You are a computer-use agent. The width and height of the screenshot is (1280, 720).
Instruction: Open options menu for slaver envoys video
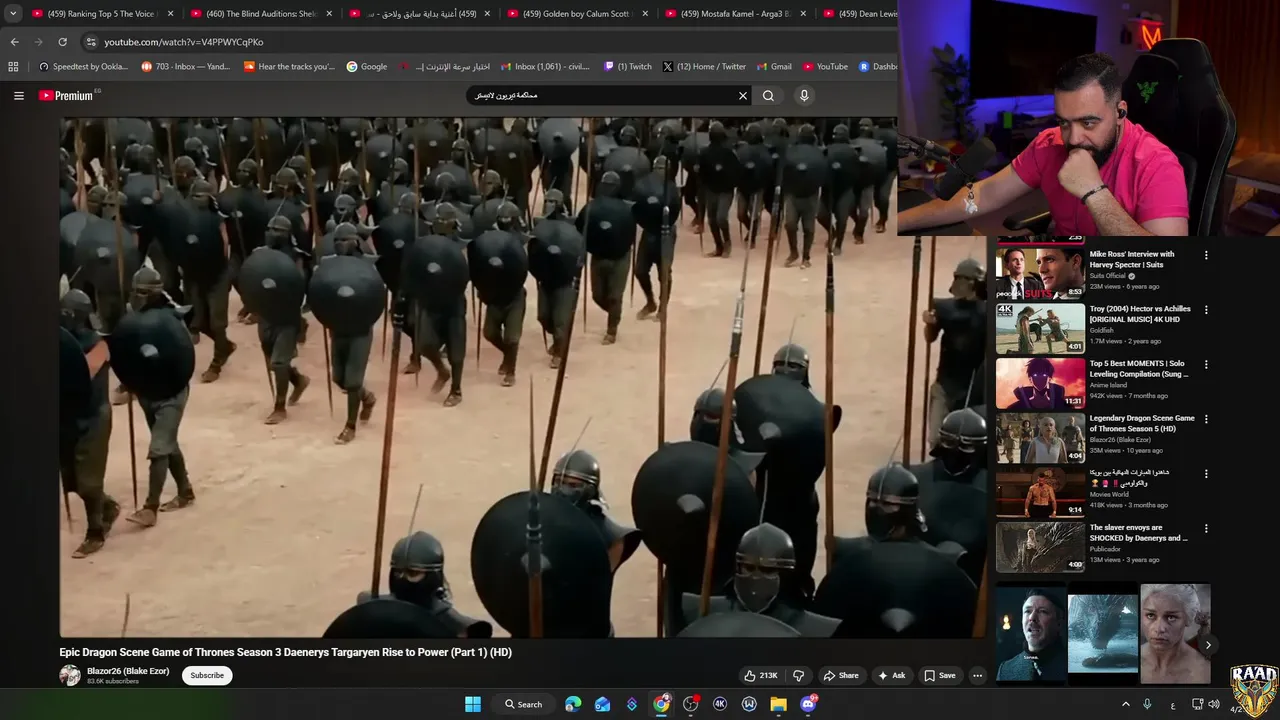point(1206,528)
